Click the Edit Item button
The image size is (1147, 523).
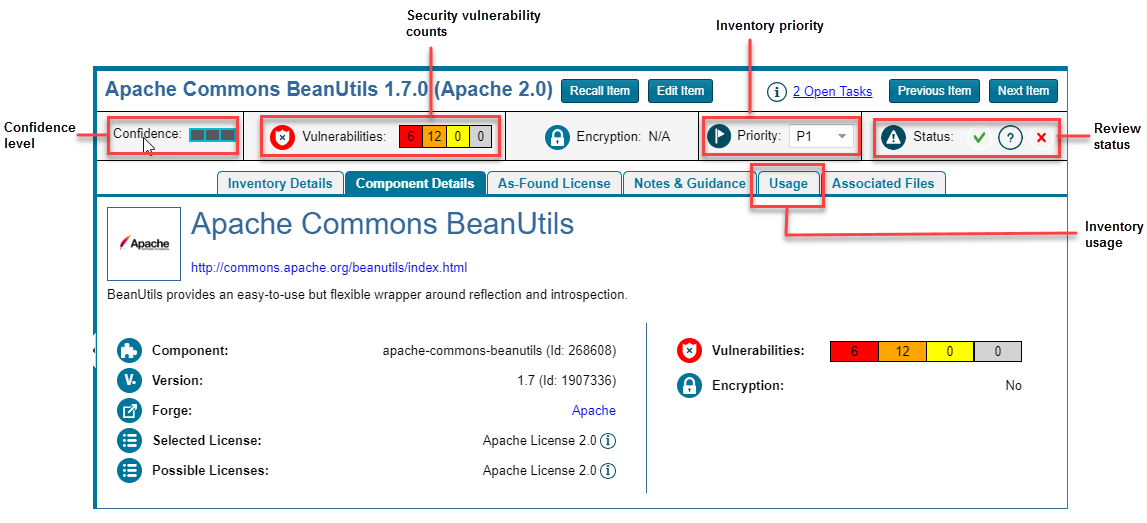(680, 91)
